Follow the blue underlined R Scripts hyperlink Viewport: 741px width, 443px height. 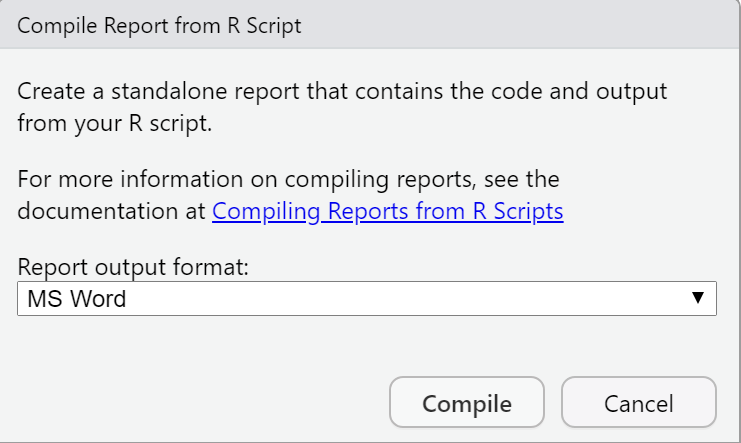pos(388,211)
